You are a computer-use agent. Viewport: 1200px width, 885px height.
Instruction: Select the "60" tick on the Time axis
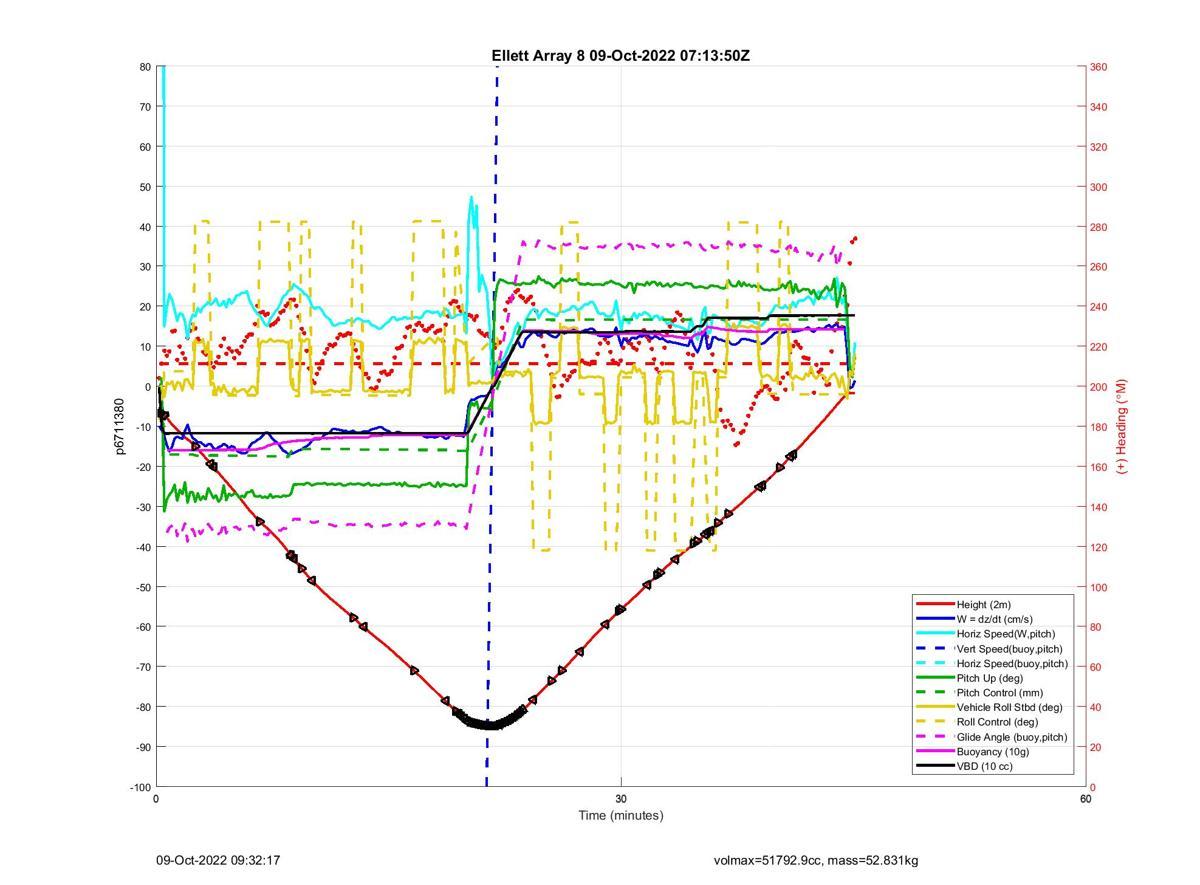point(1085,799)
